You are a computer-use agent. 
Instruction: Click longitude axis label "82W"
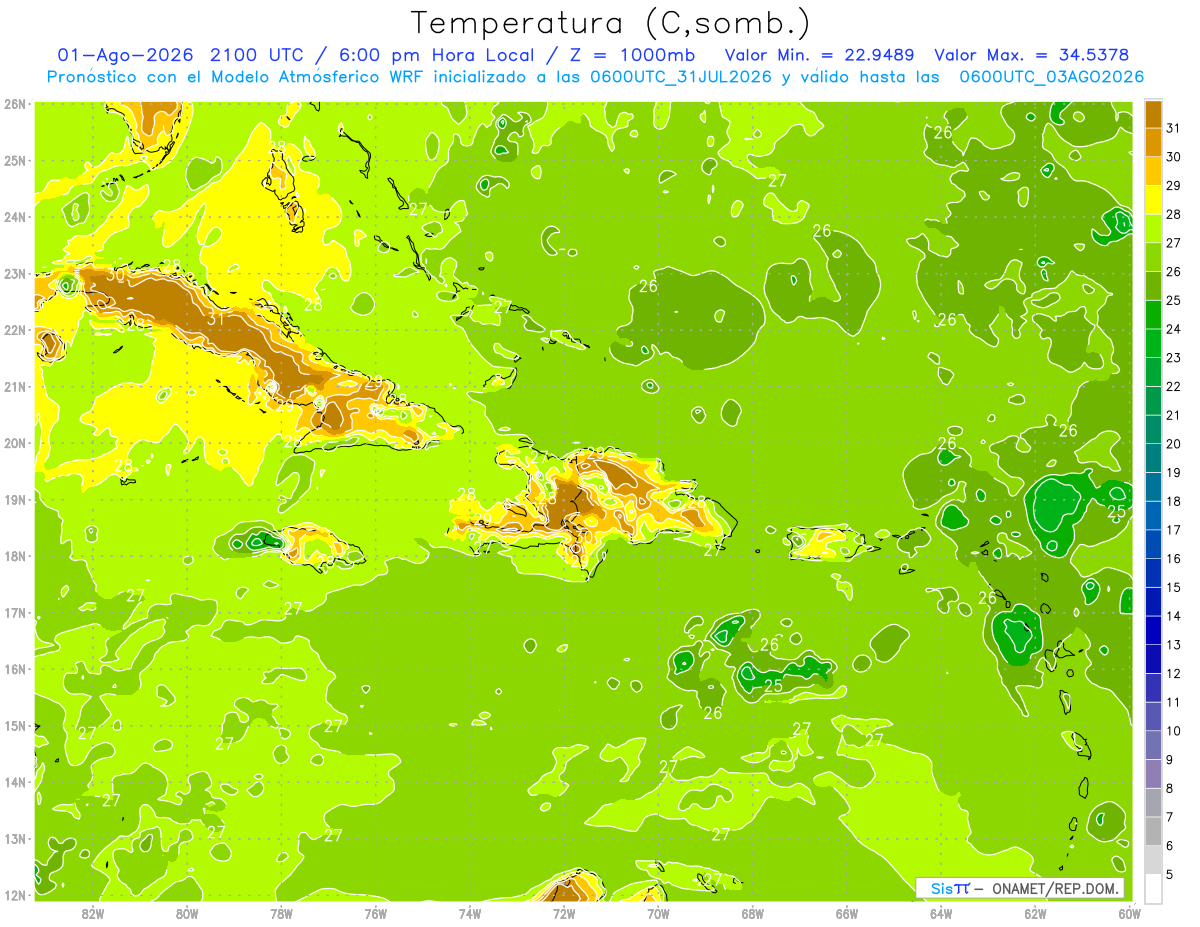tap(92, 912)
